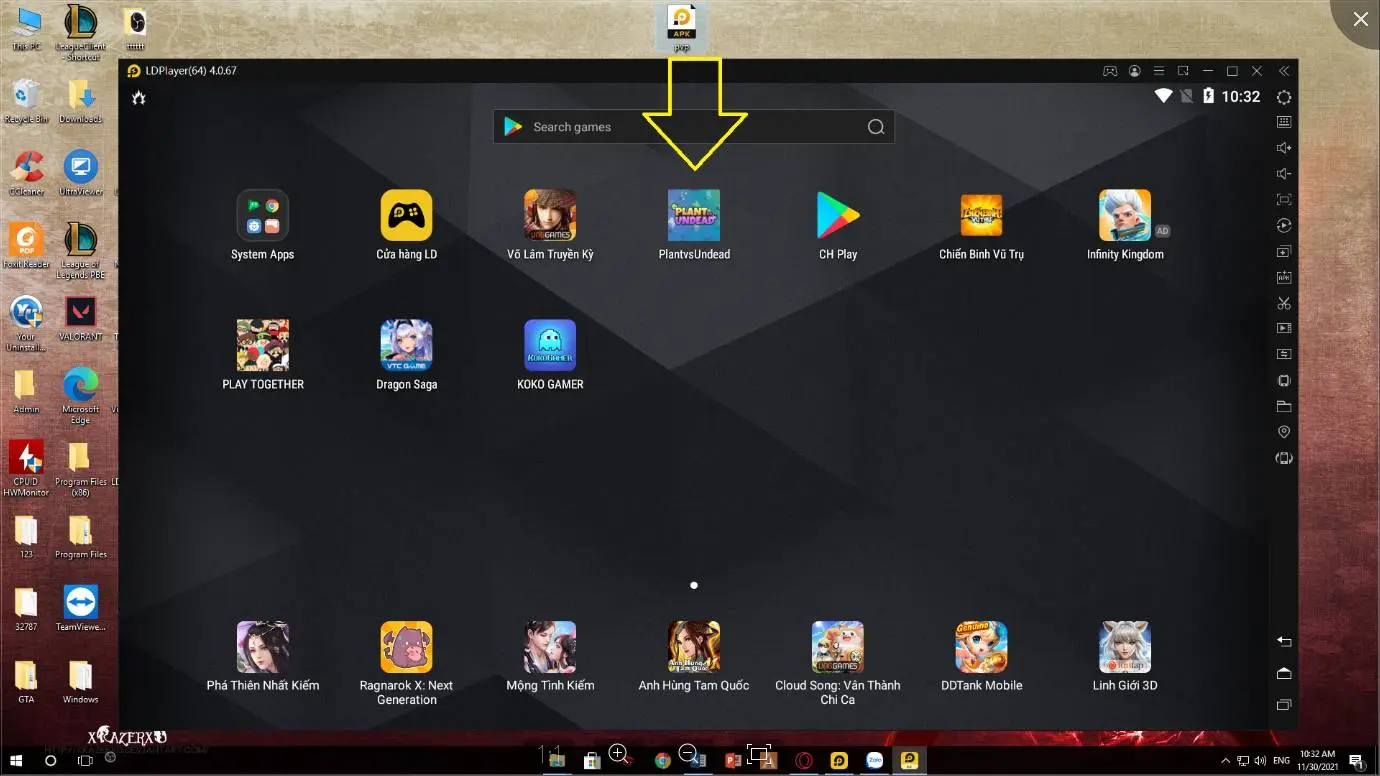Launch KOKO GAMER app
1380x776 pixels.
point(550,355)
